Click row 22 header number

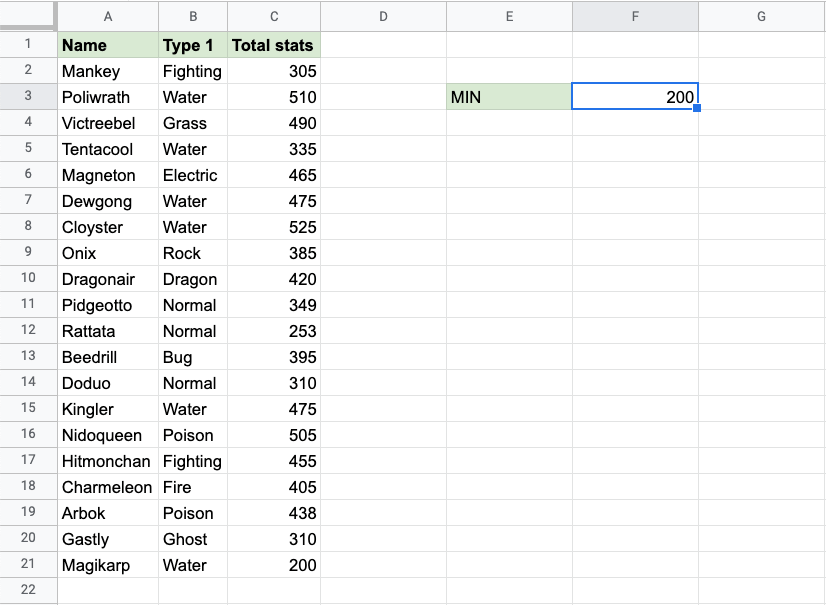28,590
